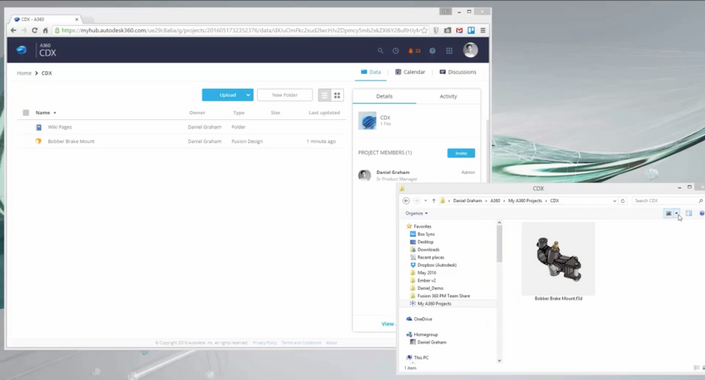The width and height of the screenshot is (705, 380).
Task: Open Terms and Conditions footer link
Action: [x=301, y=343]
